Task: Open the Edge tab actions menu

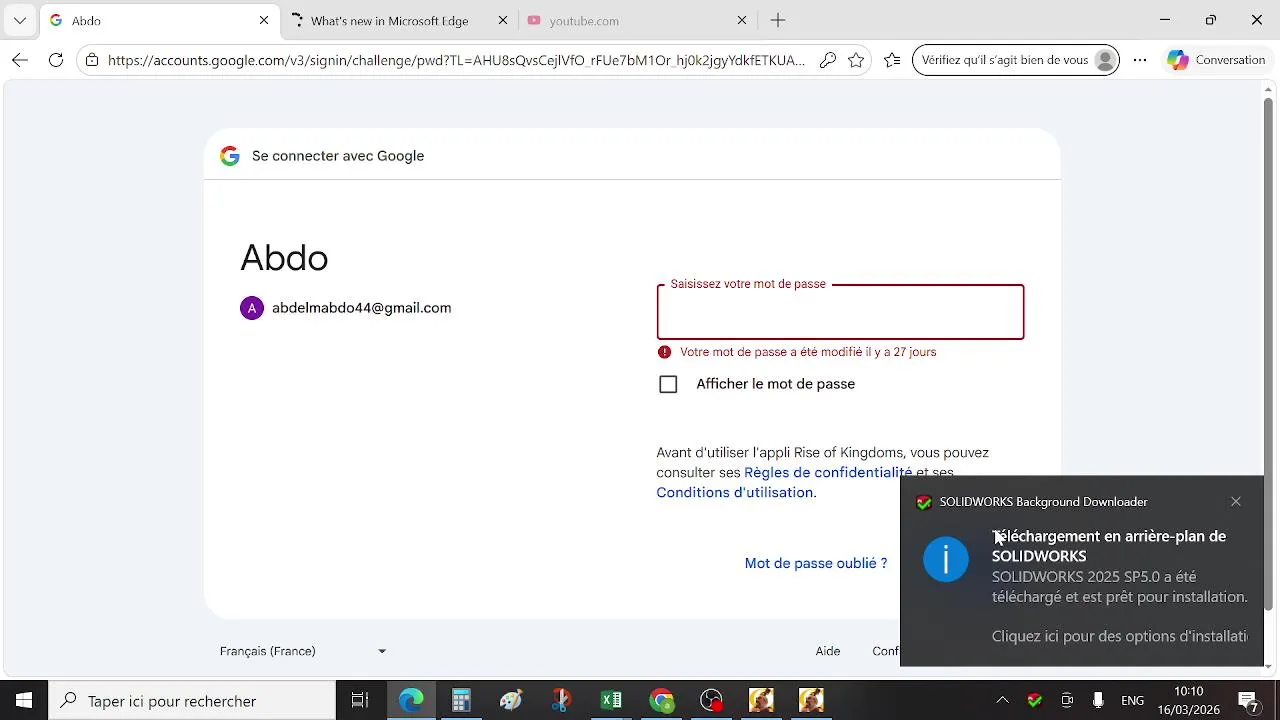Action: 20,20
